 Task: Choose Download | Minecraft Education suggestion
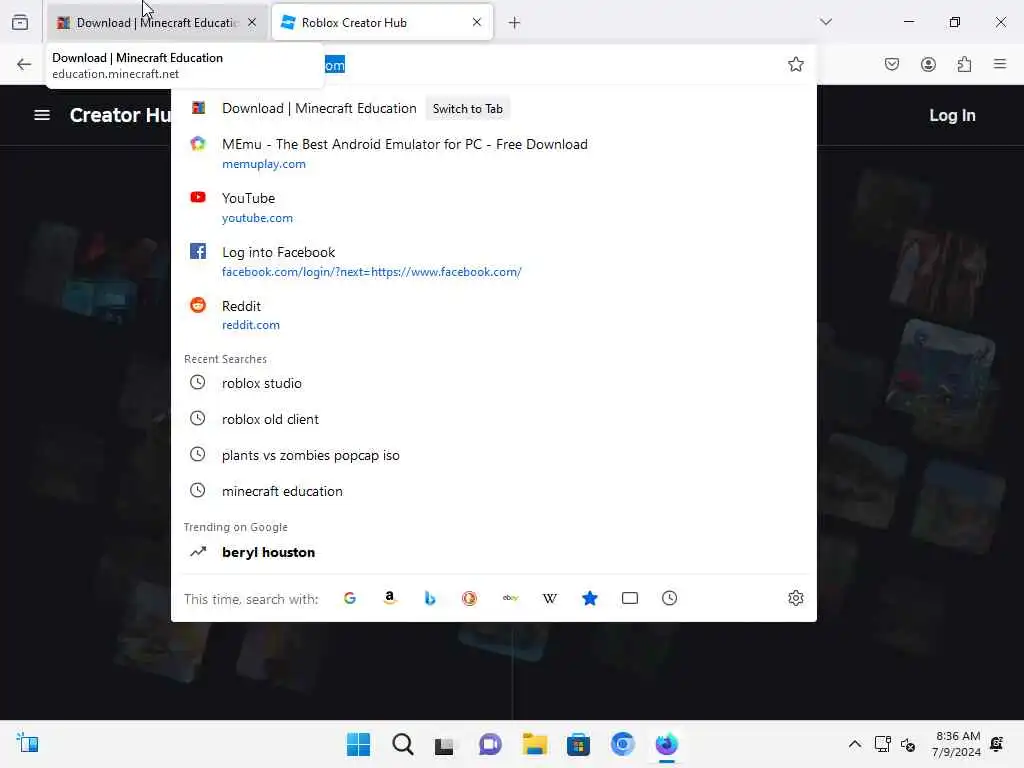pos(494,108)
